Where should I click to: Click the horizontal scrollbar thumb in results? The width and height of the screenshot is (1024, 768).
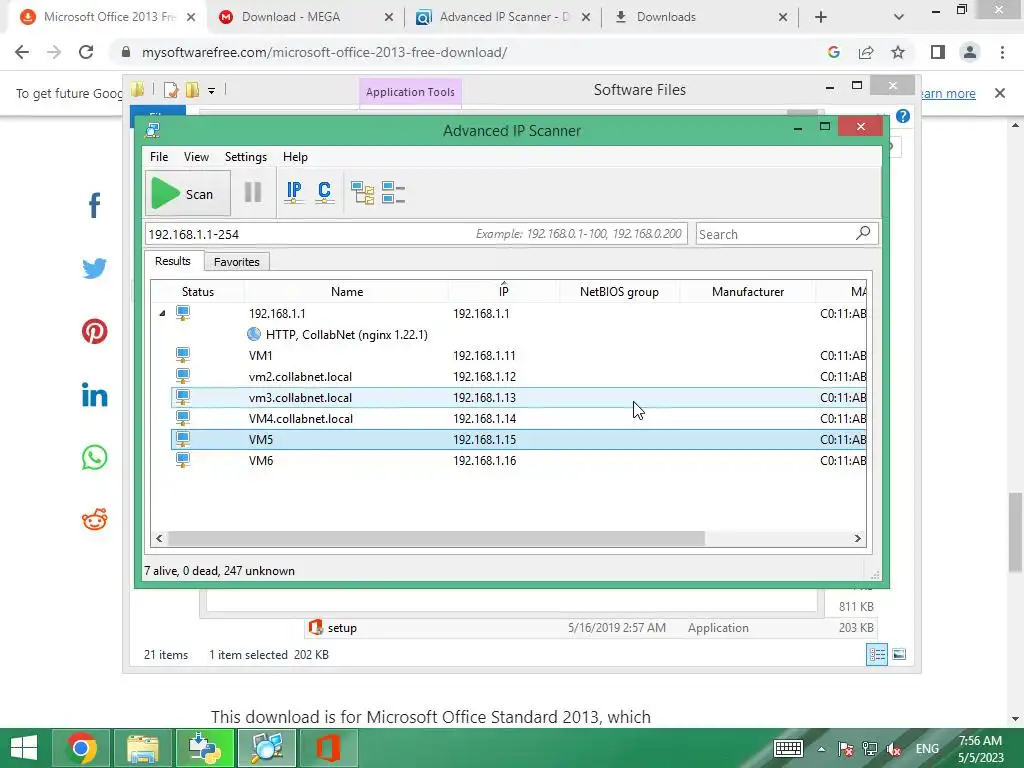[x=436, y=538]
